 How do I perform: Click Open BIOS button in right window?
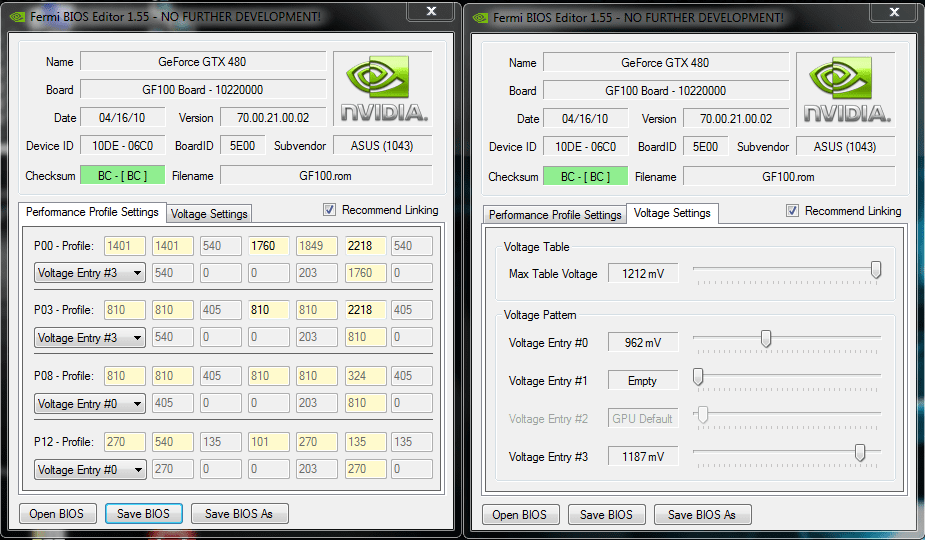[519, 515]
